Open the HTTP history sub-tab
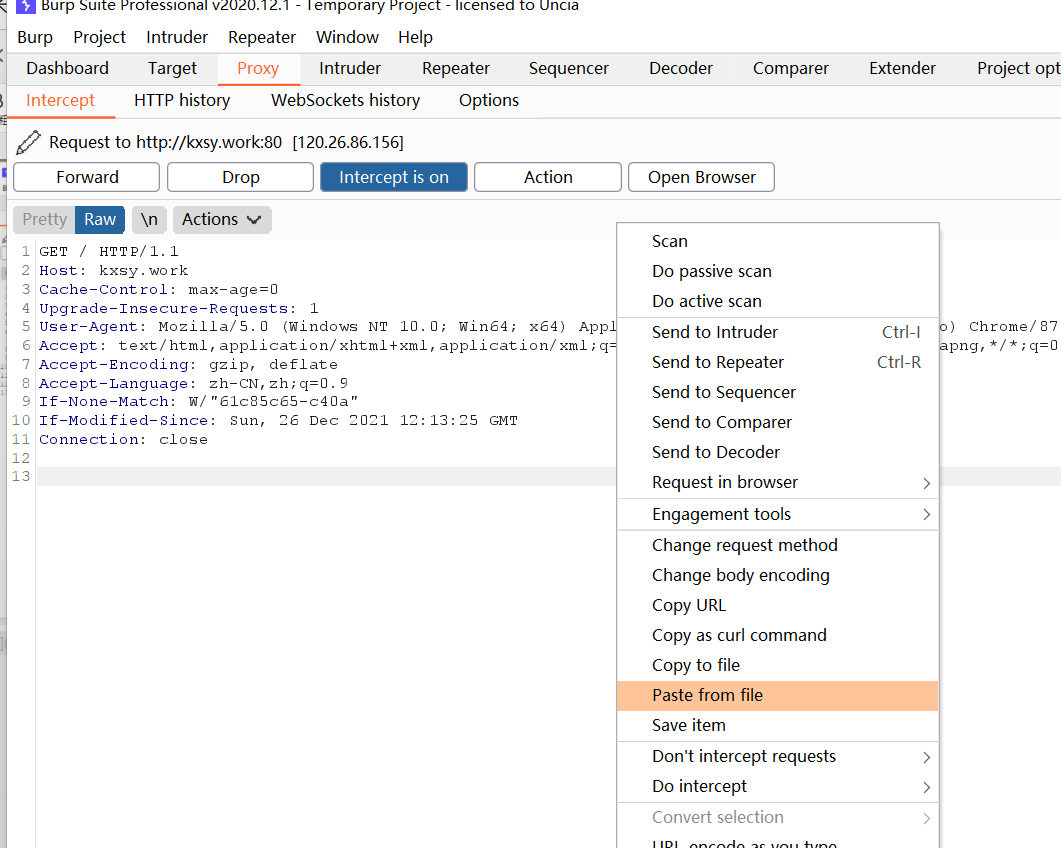Screen dimensions: 1061x848 click(182, 100)
